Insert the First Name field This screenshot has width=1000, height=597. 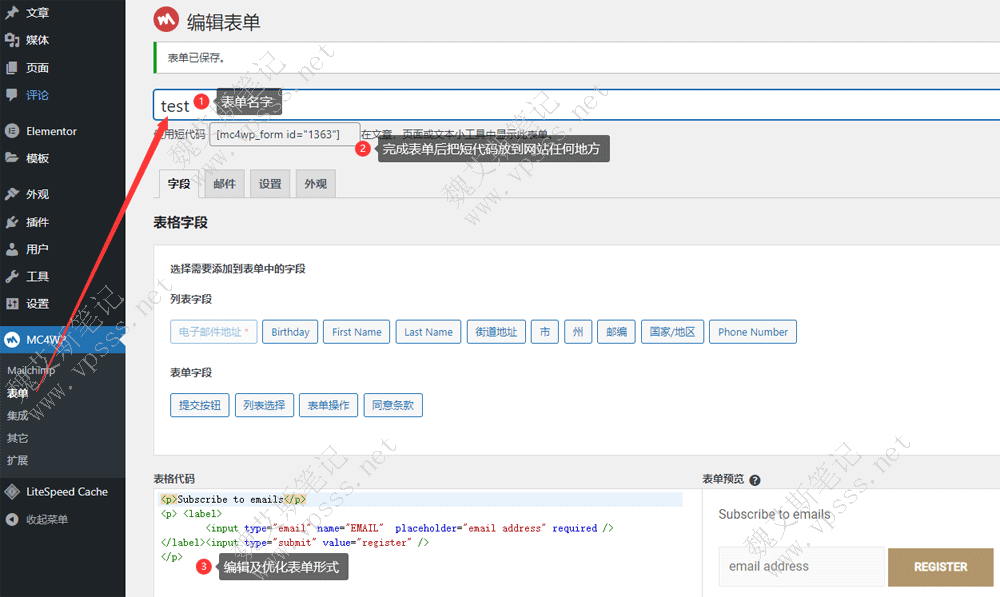pos(356,332)
